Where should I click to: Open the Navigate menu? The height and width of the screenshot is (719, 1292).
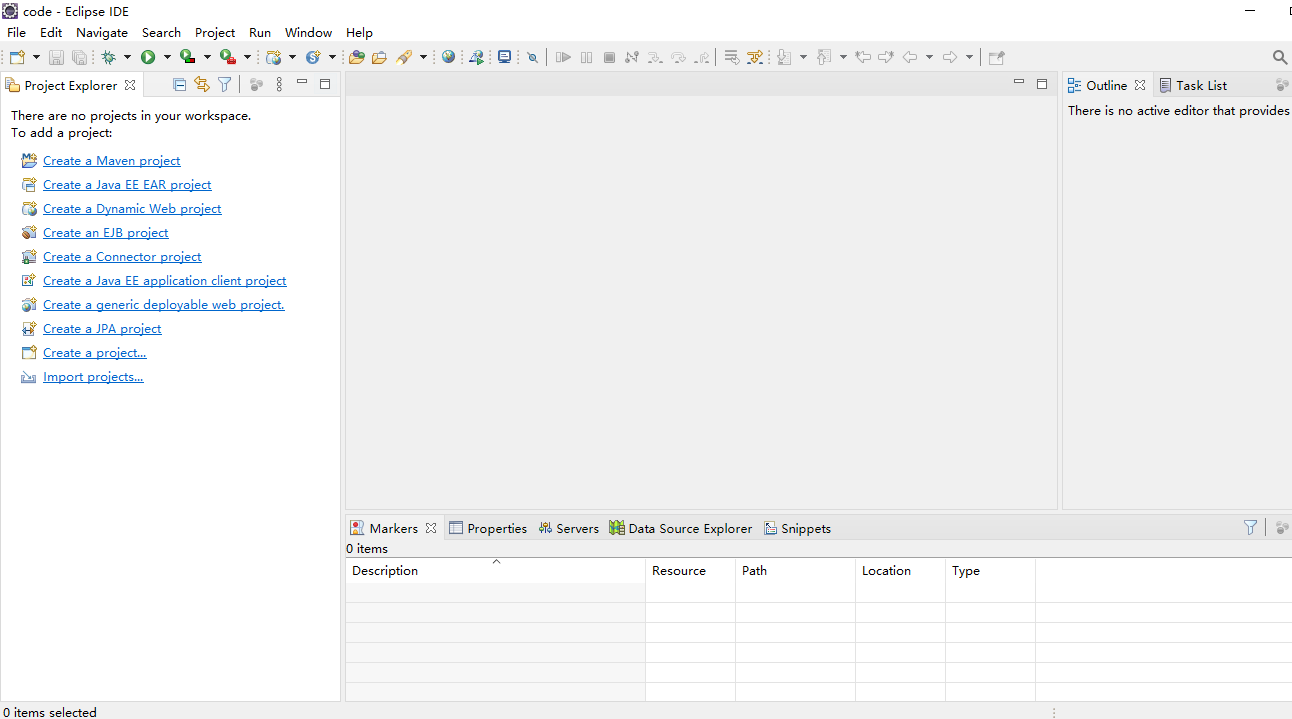pyautogui.click(x=102, y=32)
